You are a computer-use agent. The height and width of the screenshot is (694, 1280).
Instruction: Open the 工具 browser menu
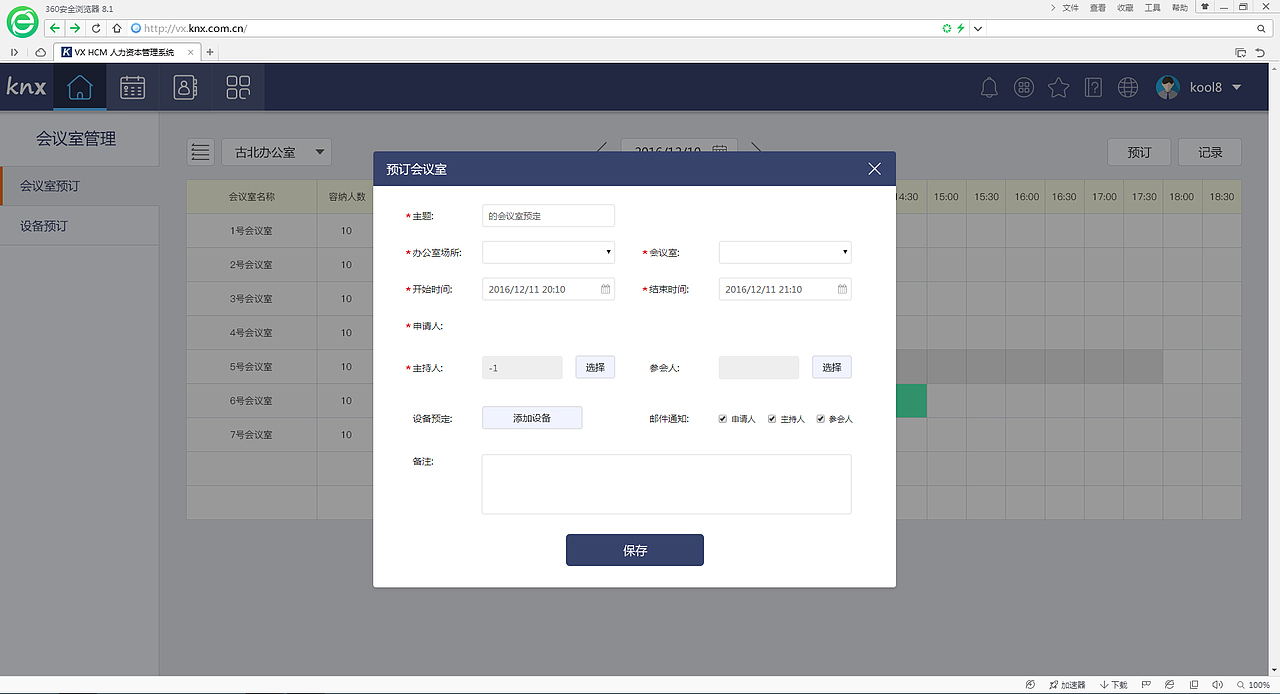point(1153,7)
